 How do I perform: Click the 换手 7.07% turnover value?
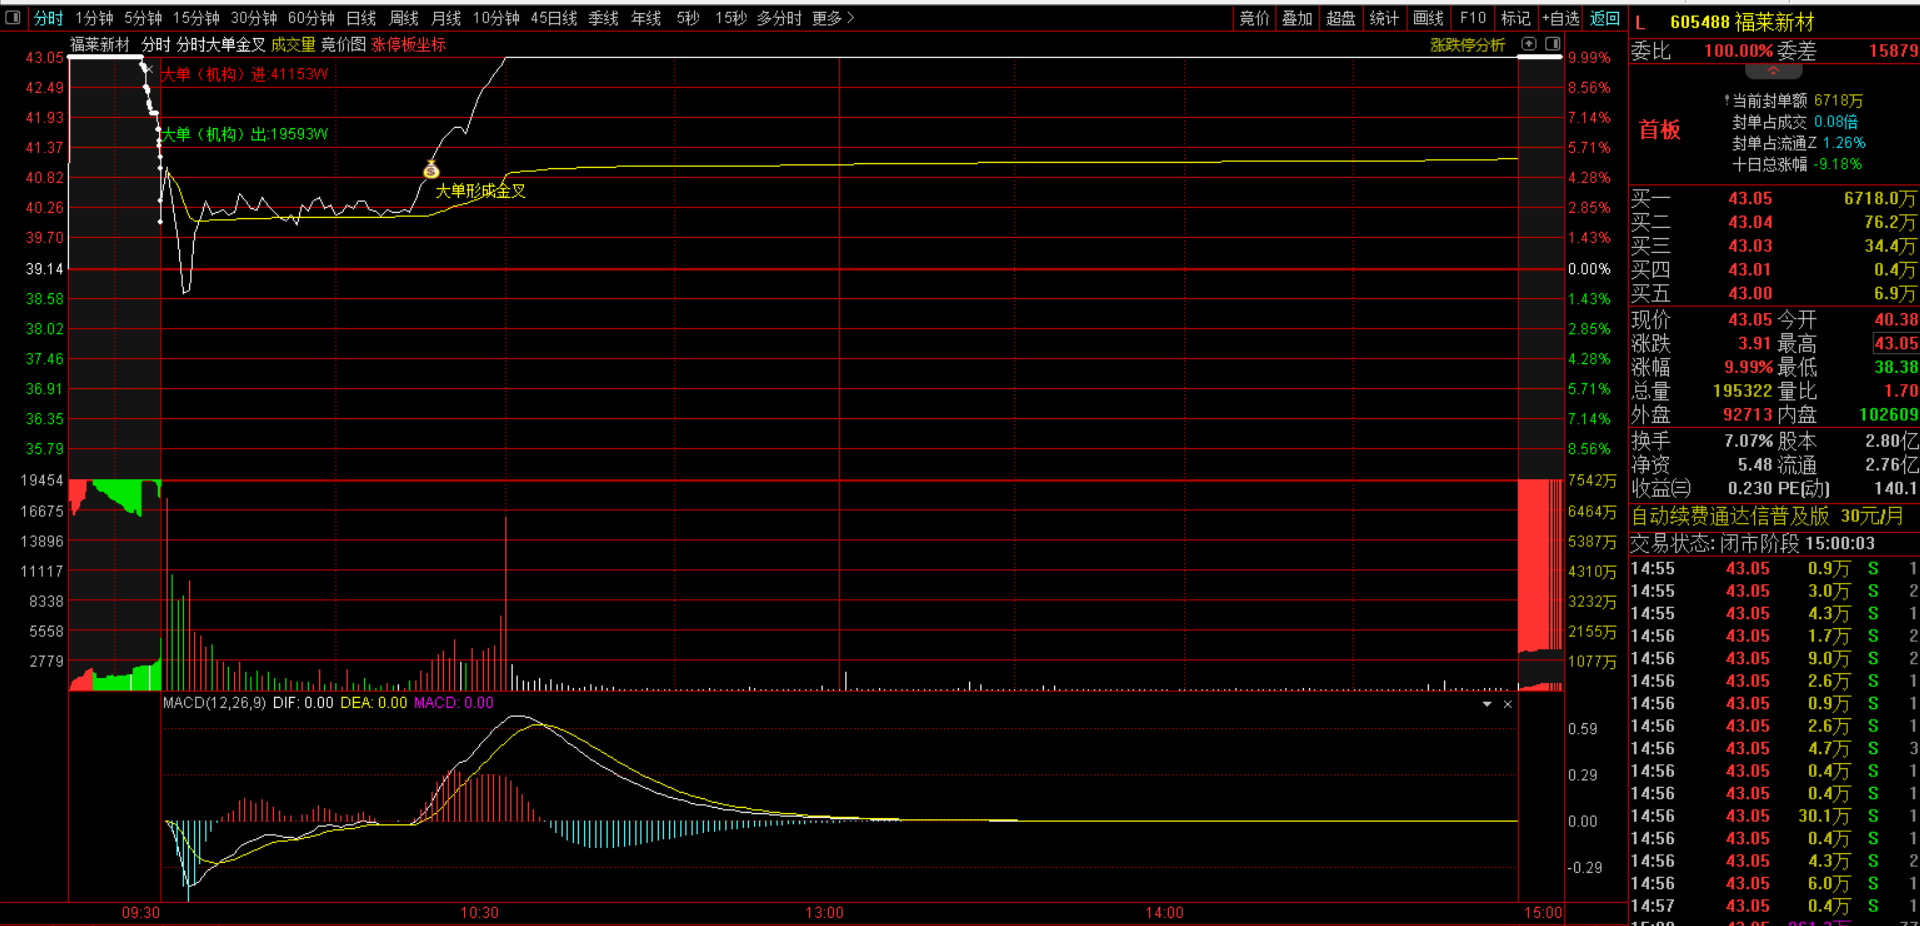coord(1748,441)
